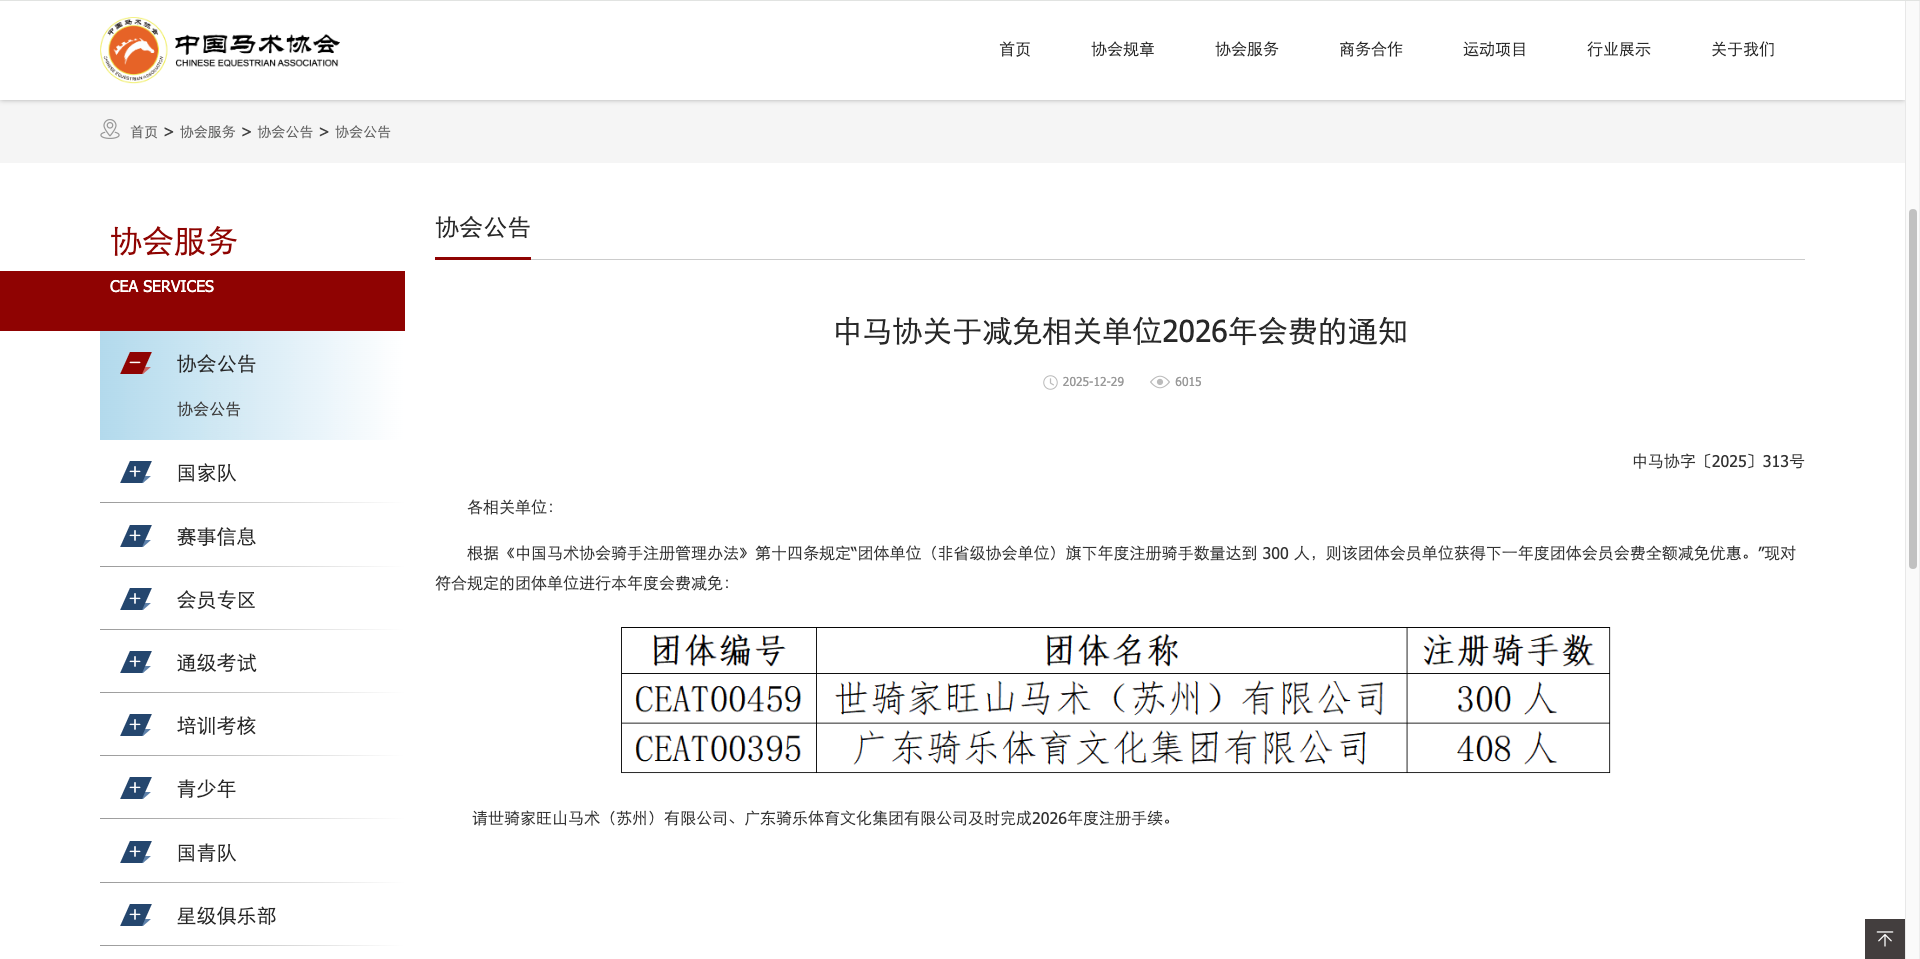Screen dimensions: 1920x959
Task: Open the 赛事信息 sidebar label
Action: [x=216, y=537]
